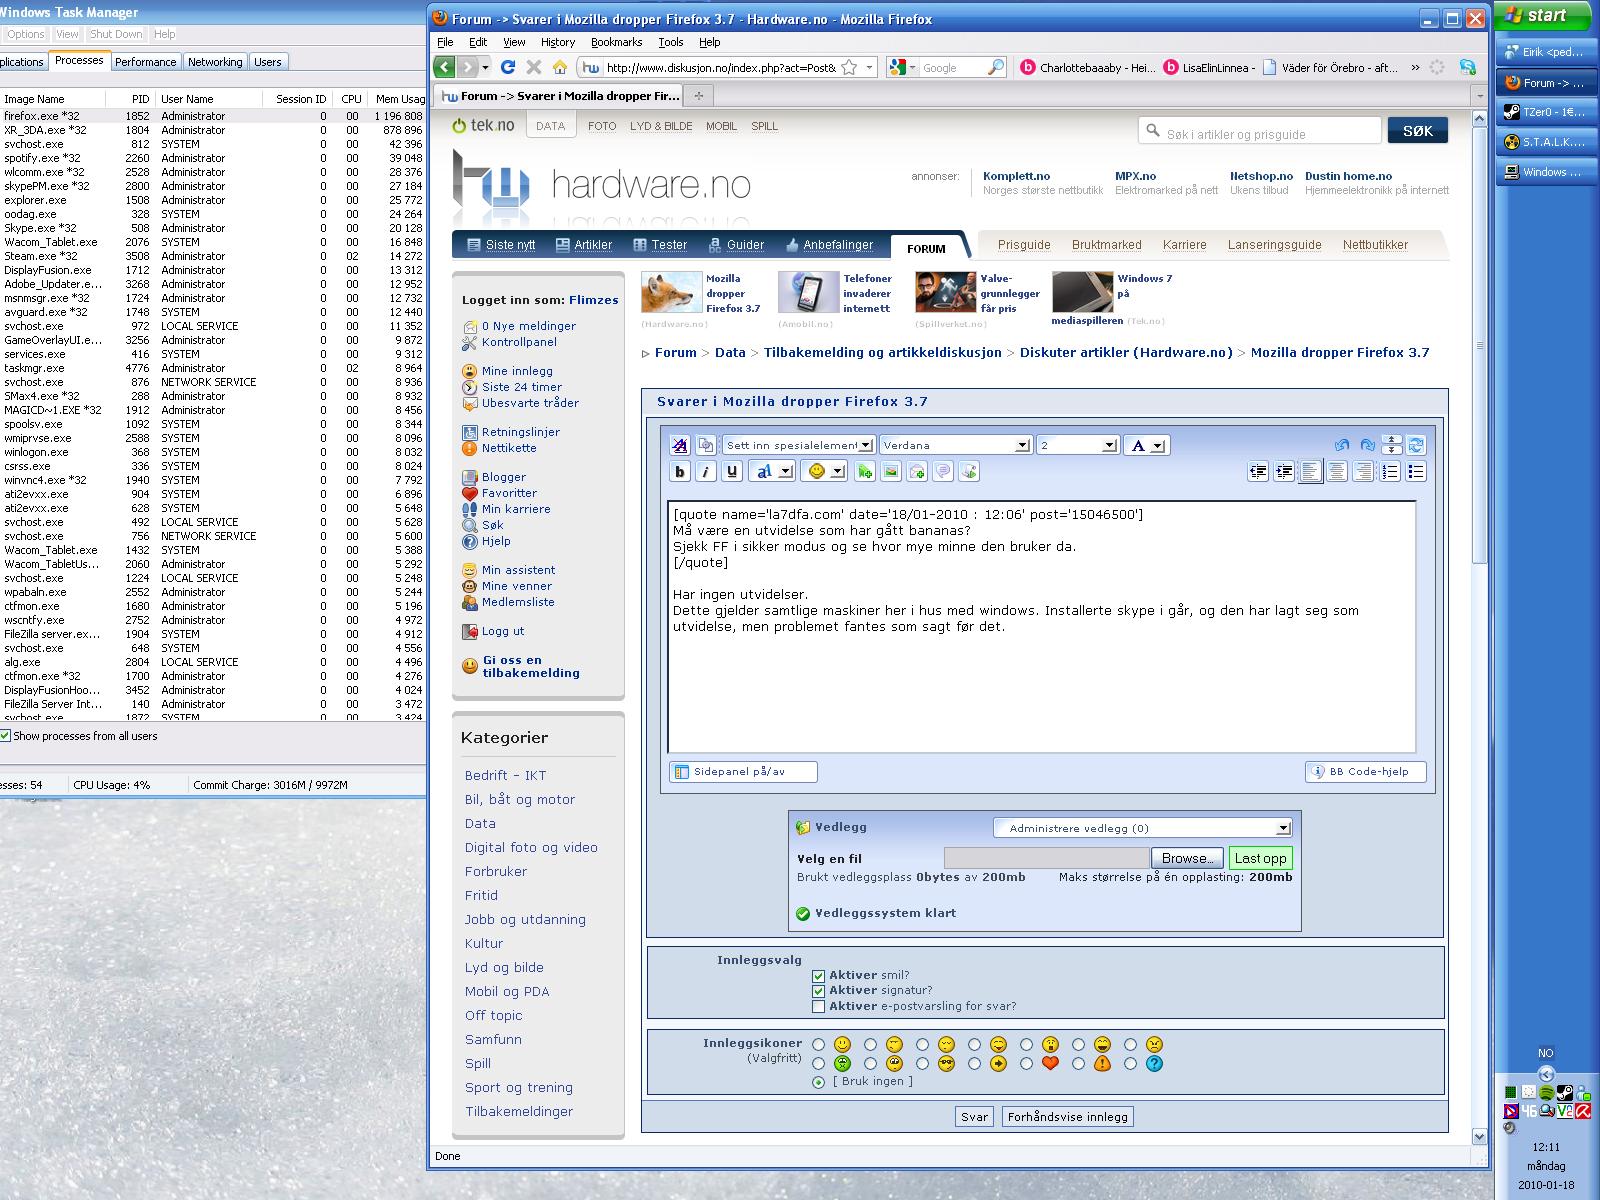
Task: Open the font size 2 dropdown
Action: click(1077, 445)
